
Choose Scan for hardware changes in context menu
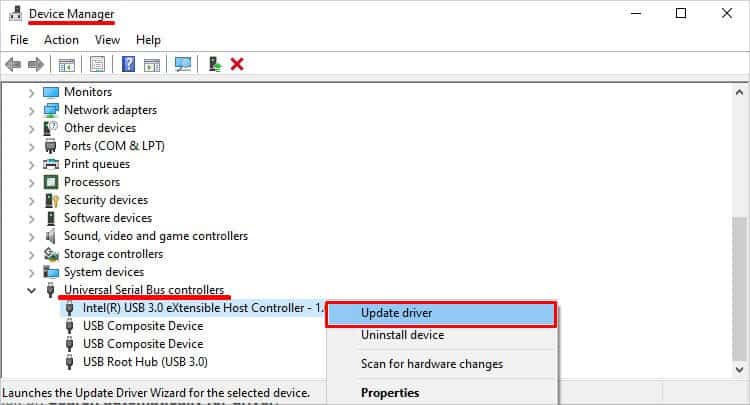coord(441,364)
